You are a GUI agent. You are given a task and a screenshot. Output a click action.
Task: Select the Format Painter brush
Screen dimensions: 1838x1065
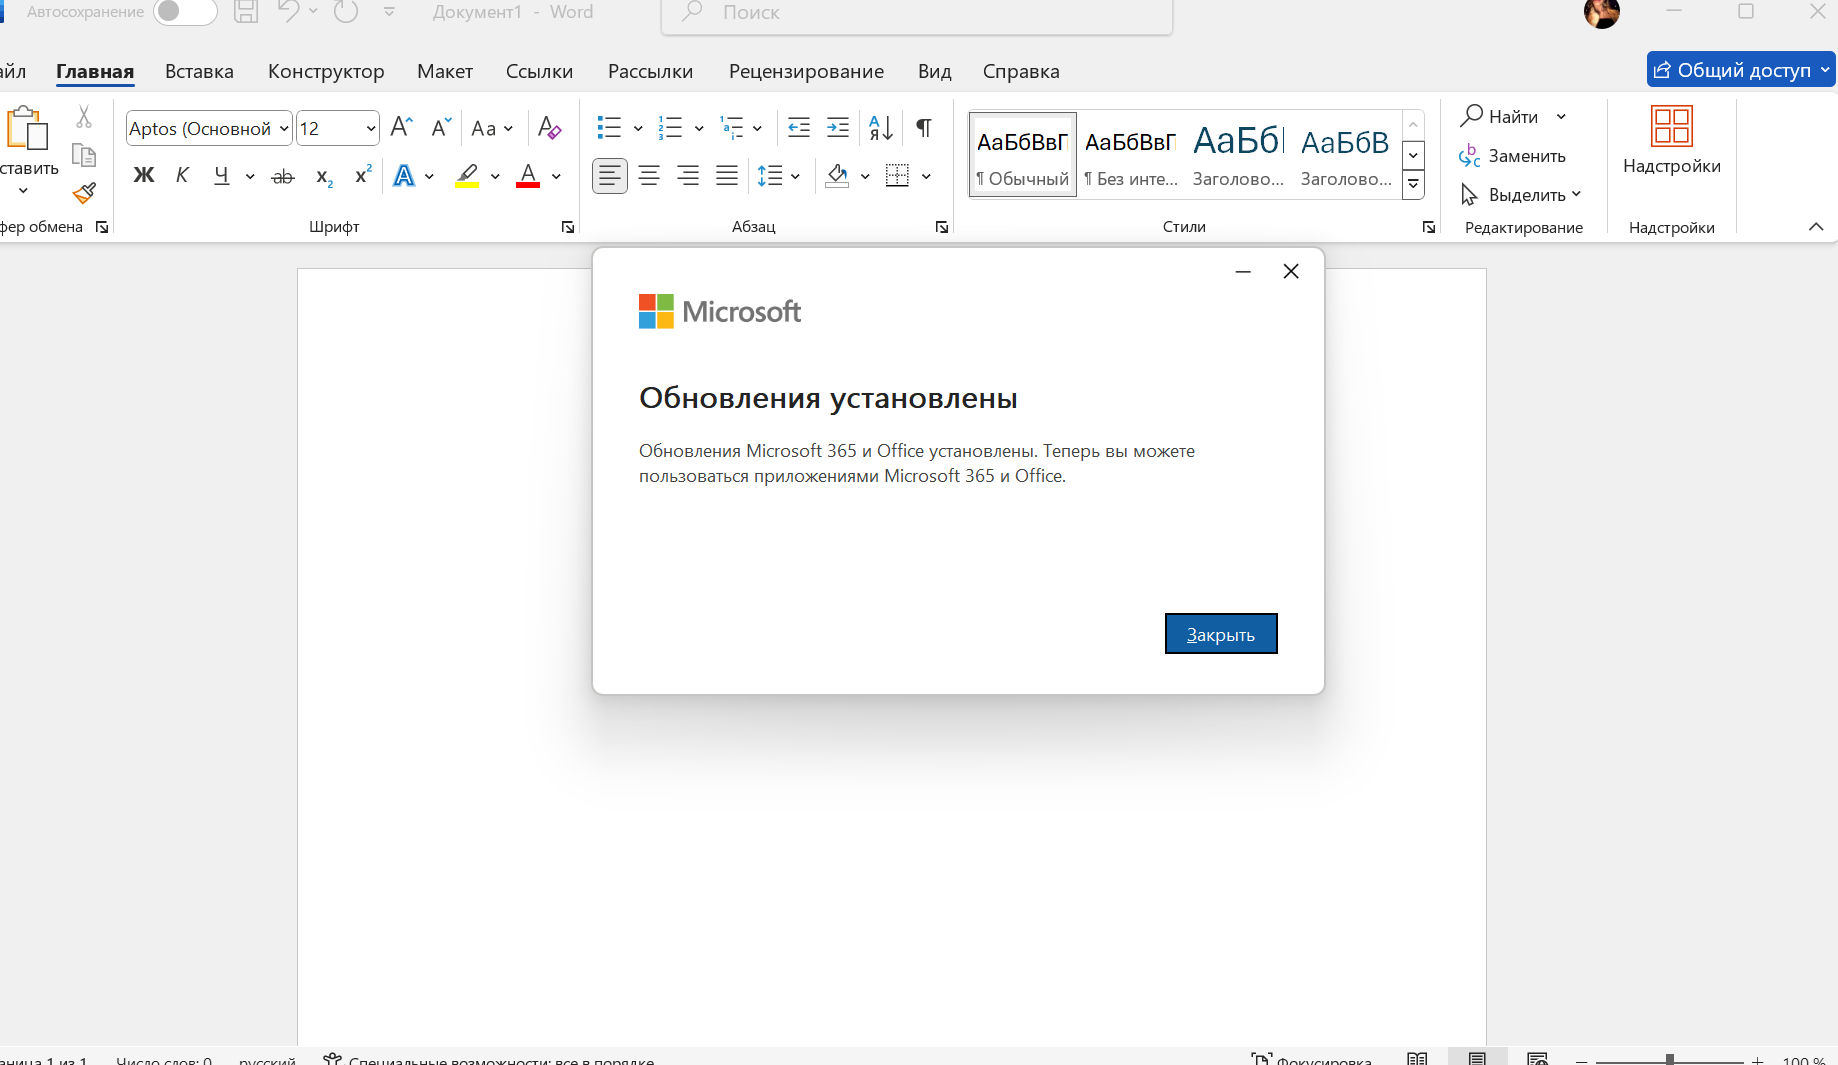tap(84, 192)
